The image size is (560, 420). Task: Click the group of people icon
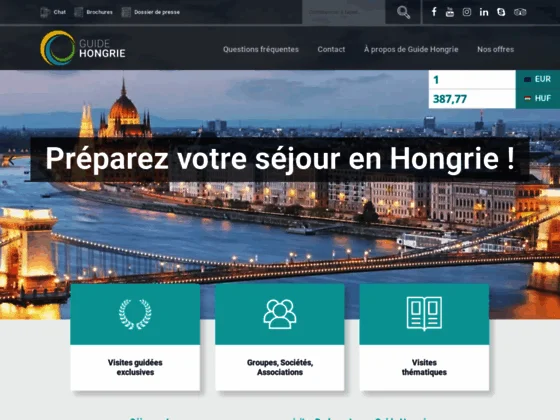pos(280,314)
